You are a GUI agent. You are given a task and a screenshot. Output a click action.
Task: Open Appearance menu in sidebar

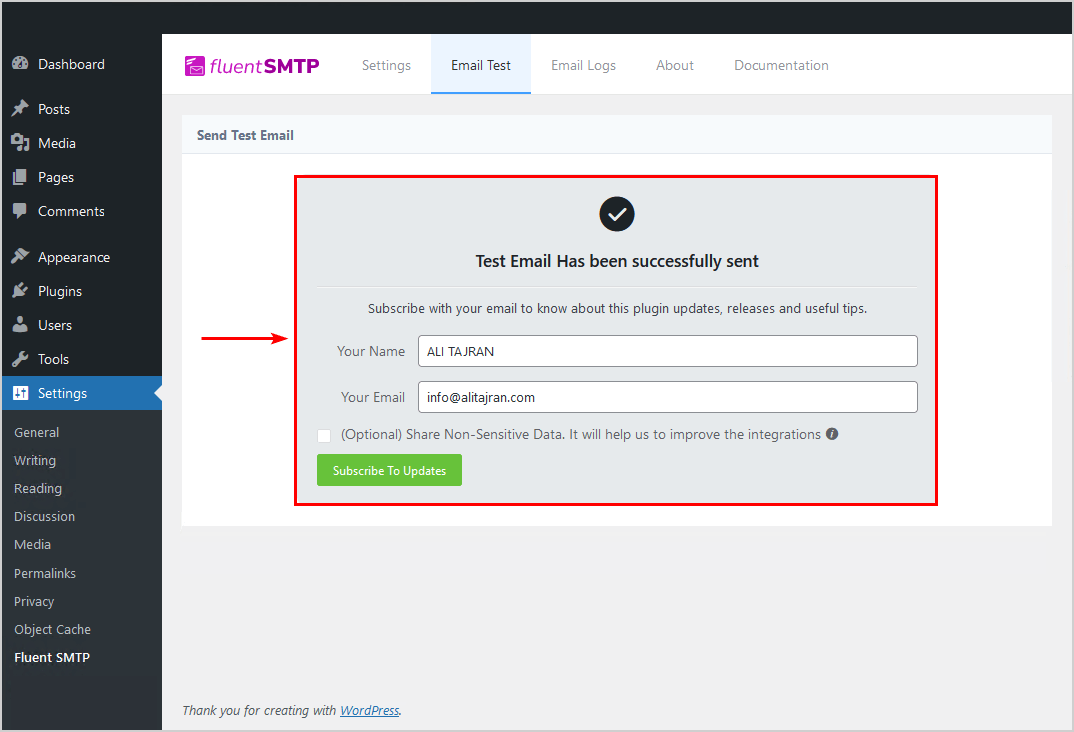tap(74, 257)
